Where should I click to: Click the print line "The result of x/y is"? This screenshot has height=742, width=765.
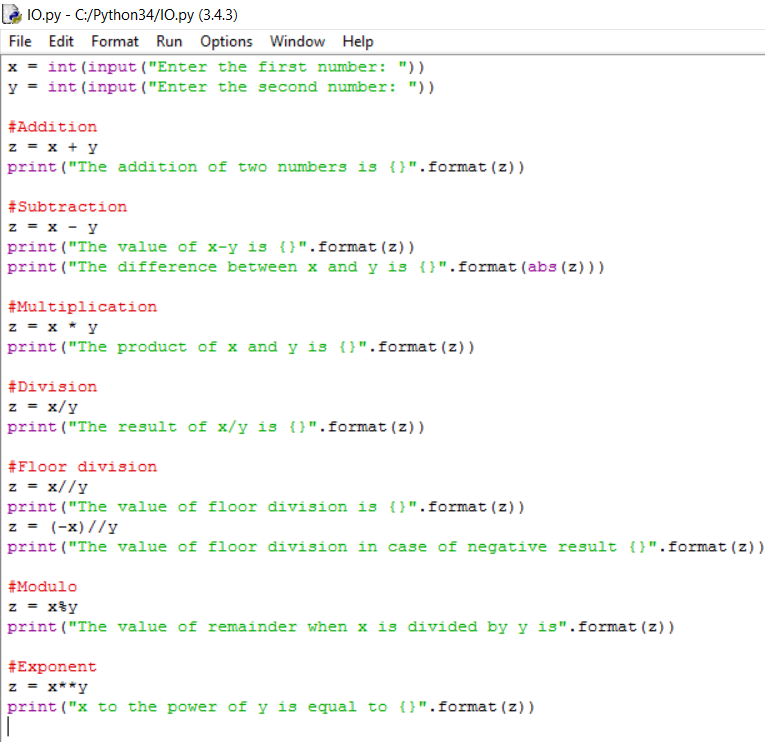point(216,427)
